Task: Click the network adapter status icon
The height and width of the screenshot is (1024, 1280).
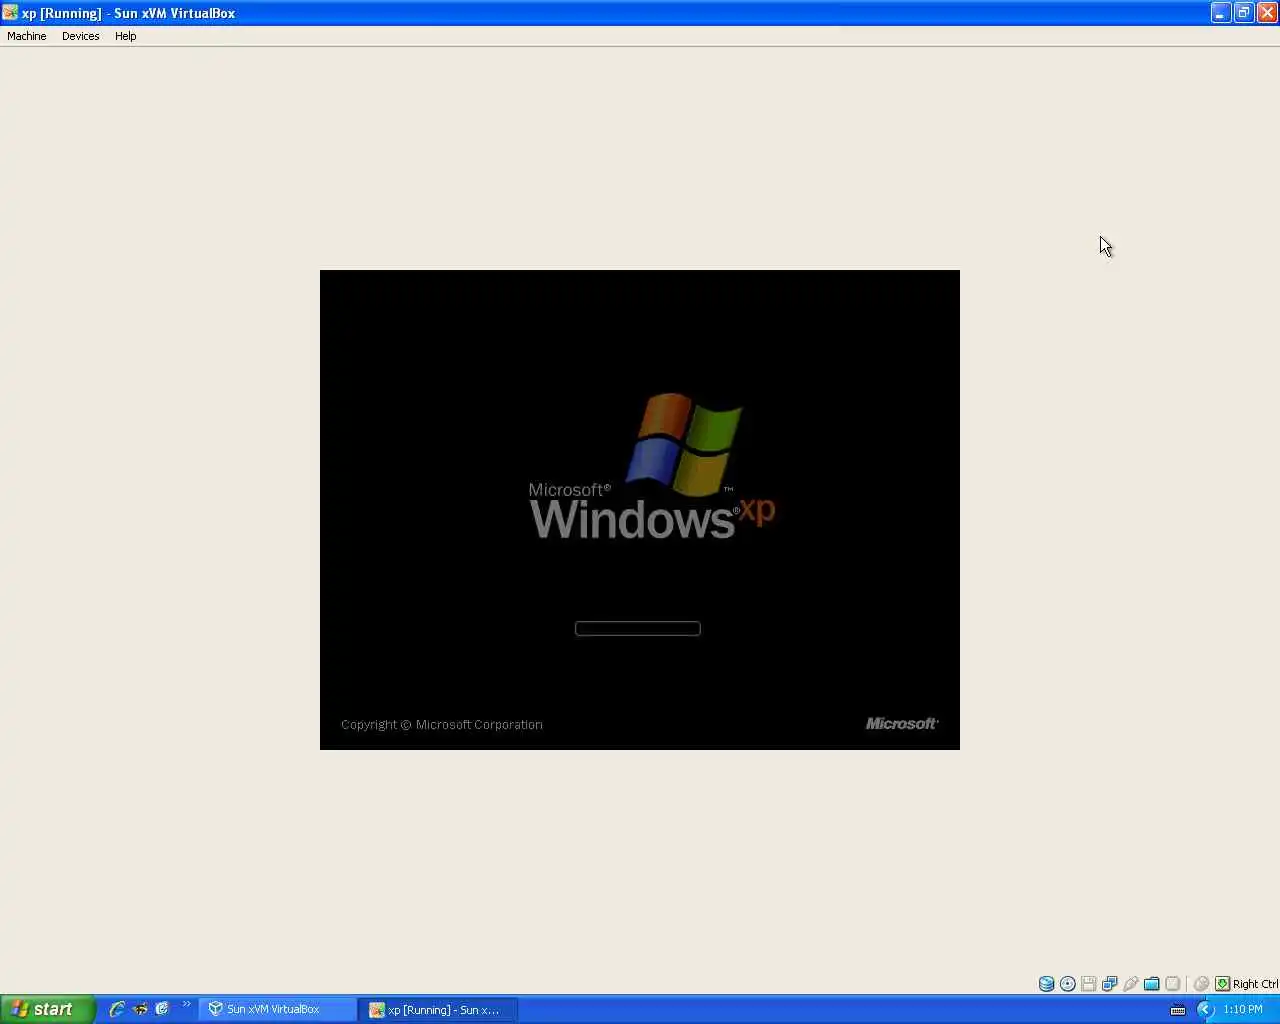Action: click(x=1110, y=984)
